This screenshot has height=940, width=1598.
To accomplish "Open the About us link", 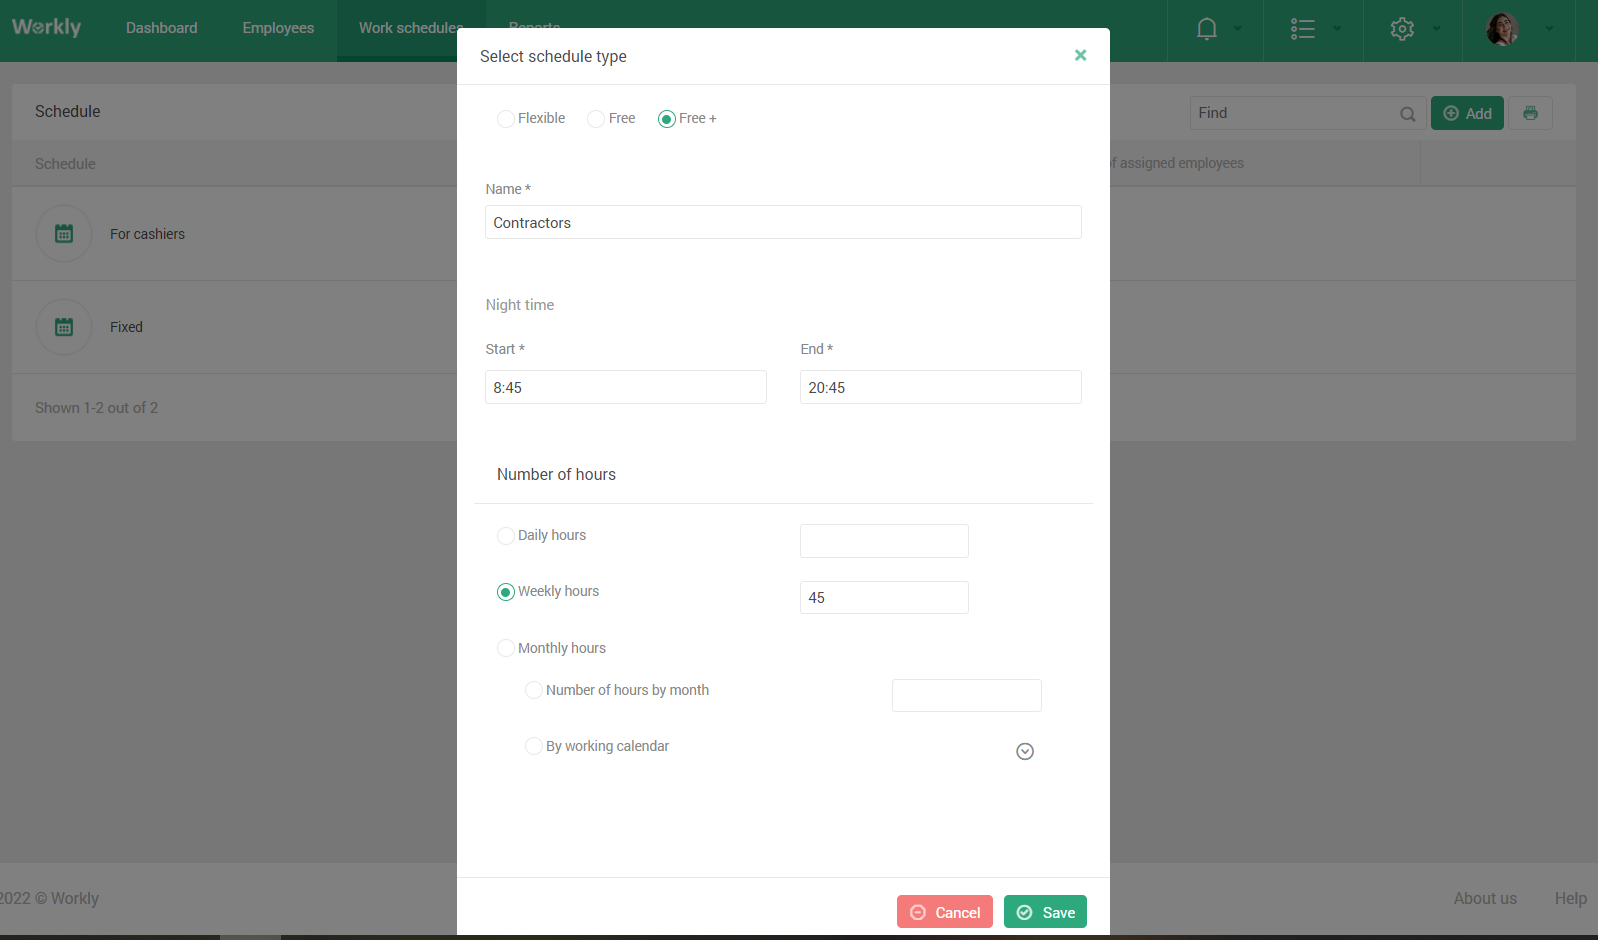I will 1485,898.
